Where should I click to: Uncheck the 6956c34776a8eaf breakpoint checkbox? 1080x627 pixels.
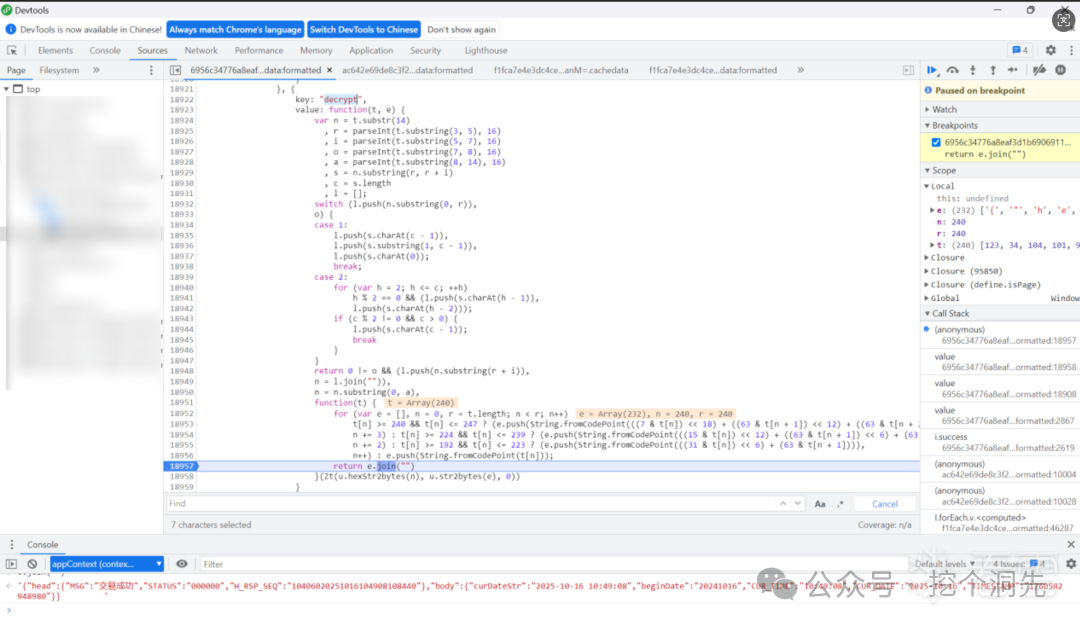click(x=936, y=143)
